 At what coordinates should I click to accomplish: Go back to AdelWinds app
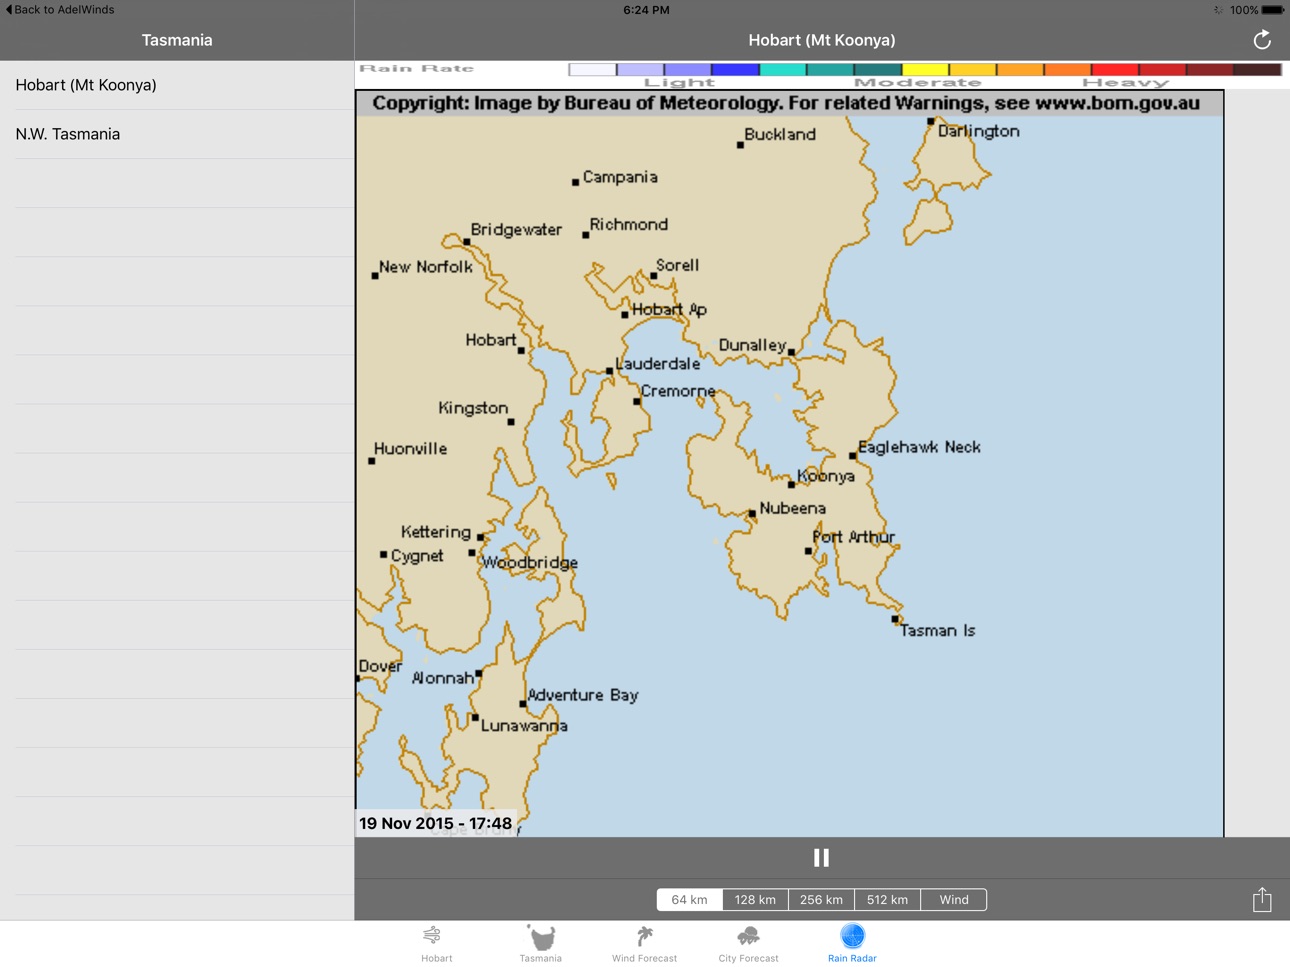click(60, 10)
